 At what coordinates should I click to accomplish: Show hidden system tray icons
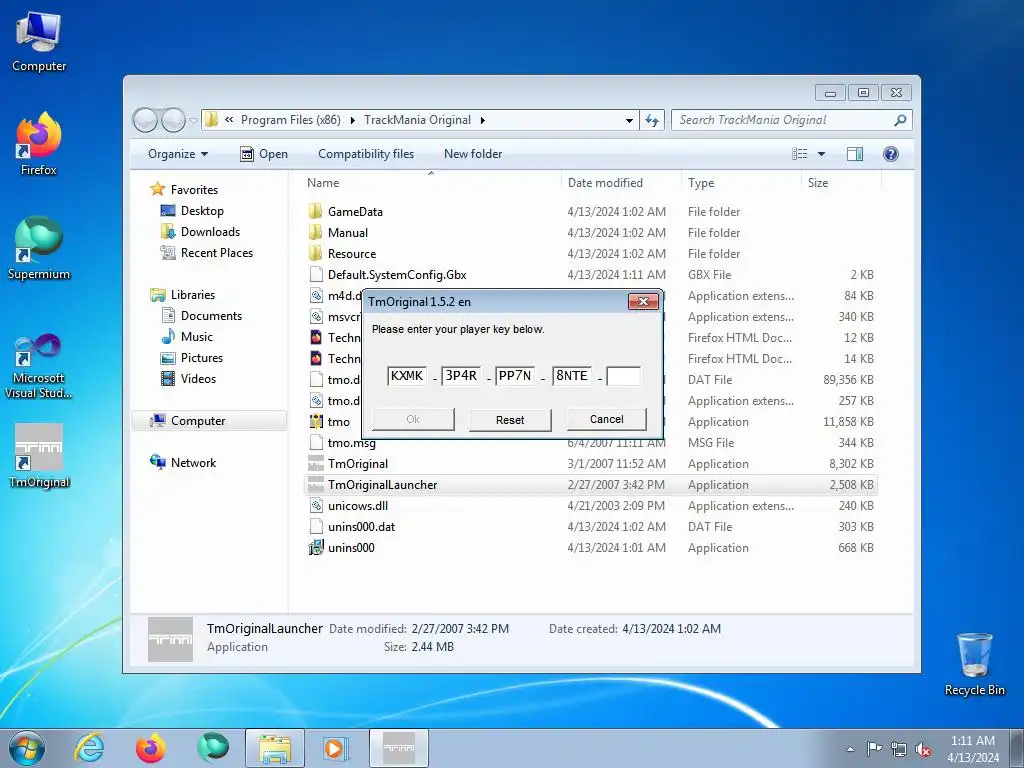click(x=850, y=749)
